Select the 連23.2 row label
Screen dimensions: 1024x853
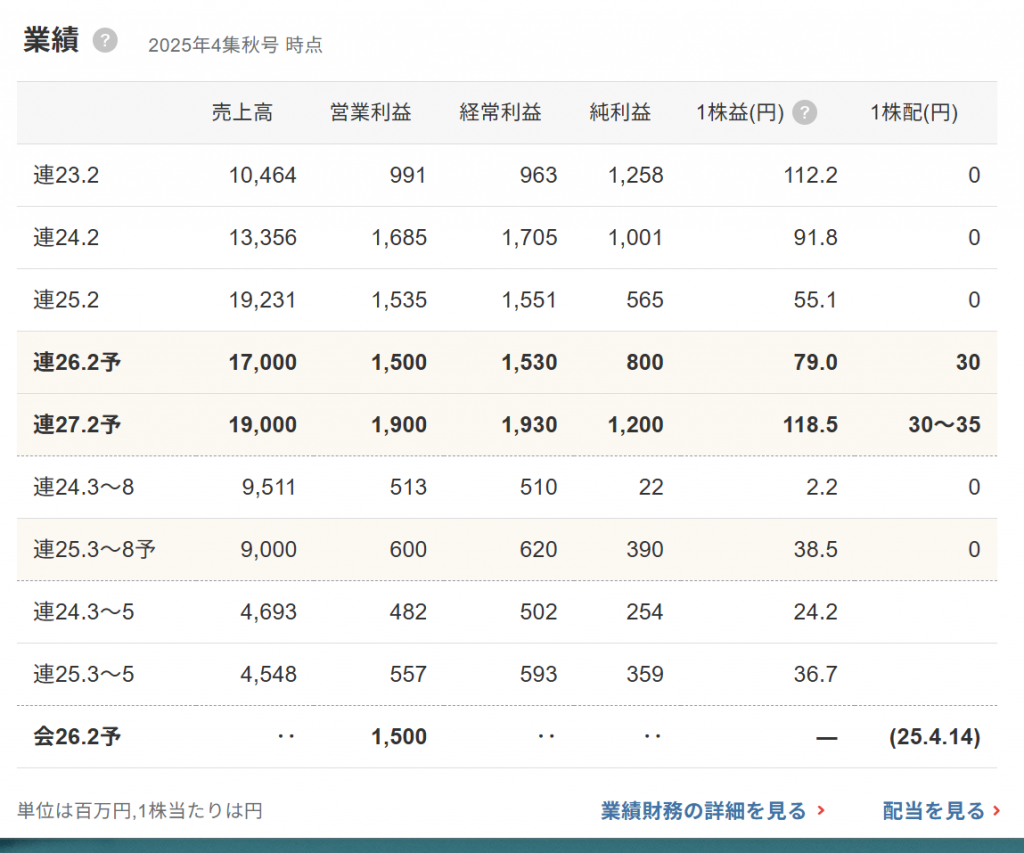click(66, 176)
